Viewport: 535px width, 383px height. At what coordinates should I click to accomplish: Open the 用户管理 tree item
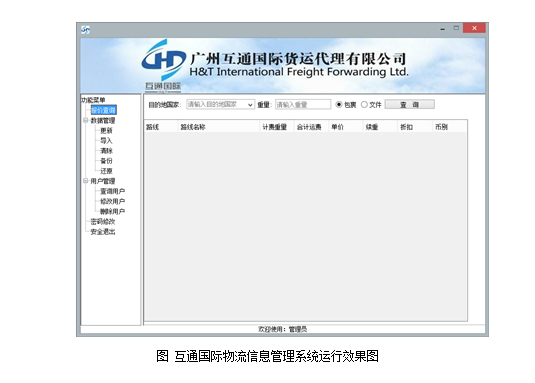[103, 181]
